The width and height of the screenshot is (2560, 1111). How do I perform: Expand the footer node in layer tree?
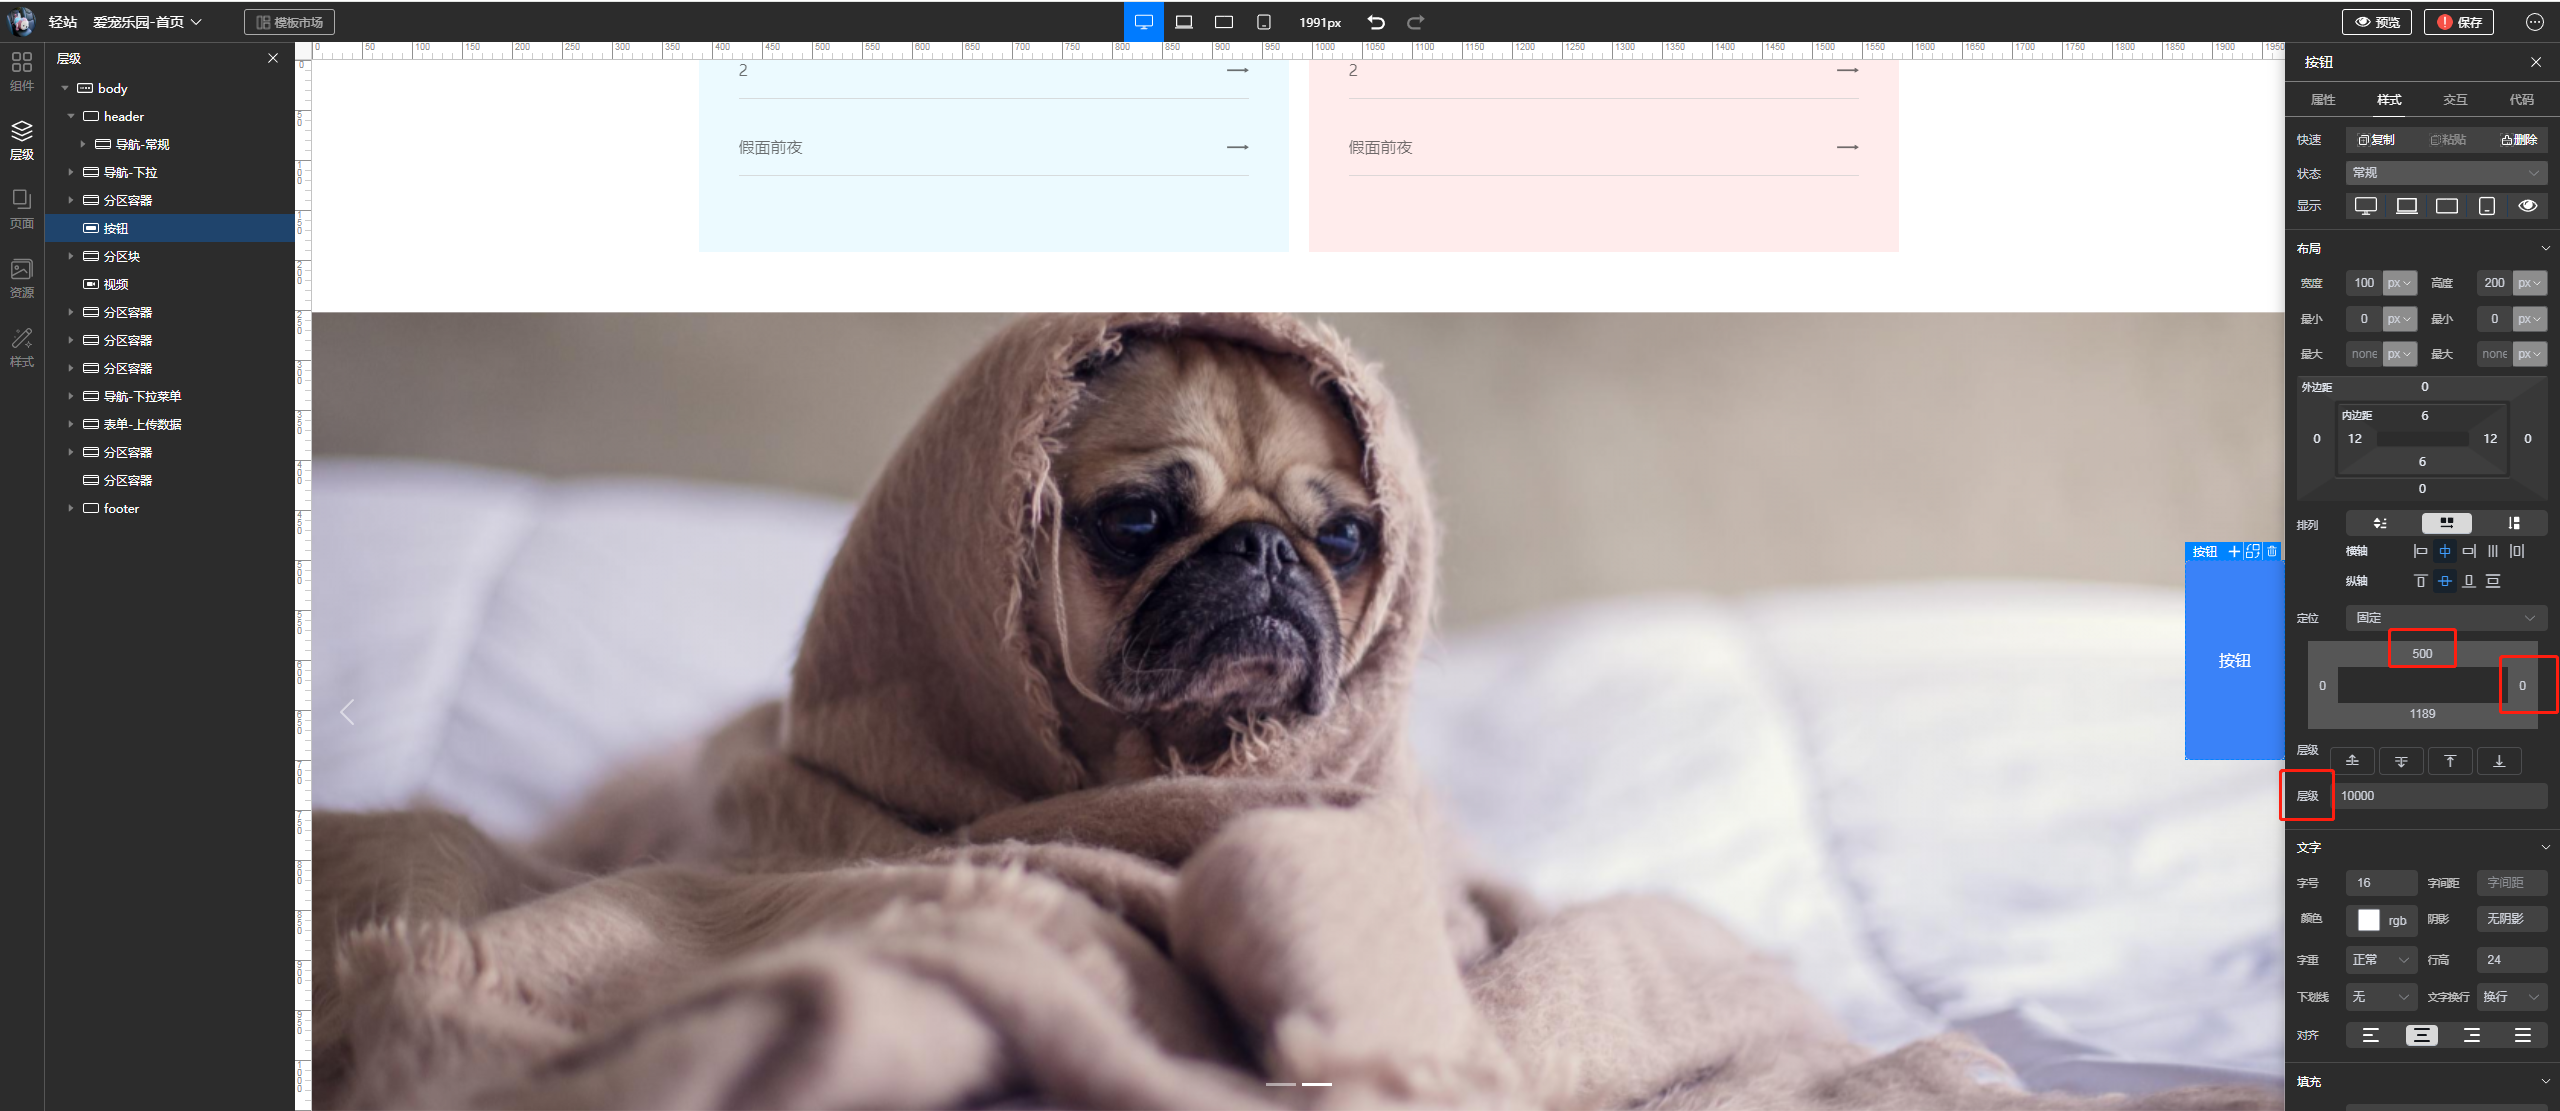point(71,509)
